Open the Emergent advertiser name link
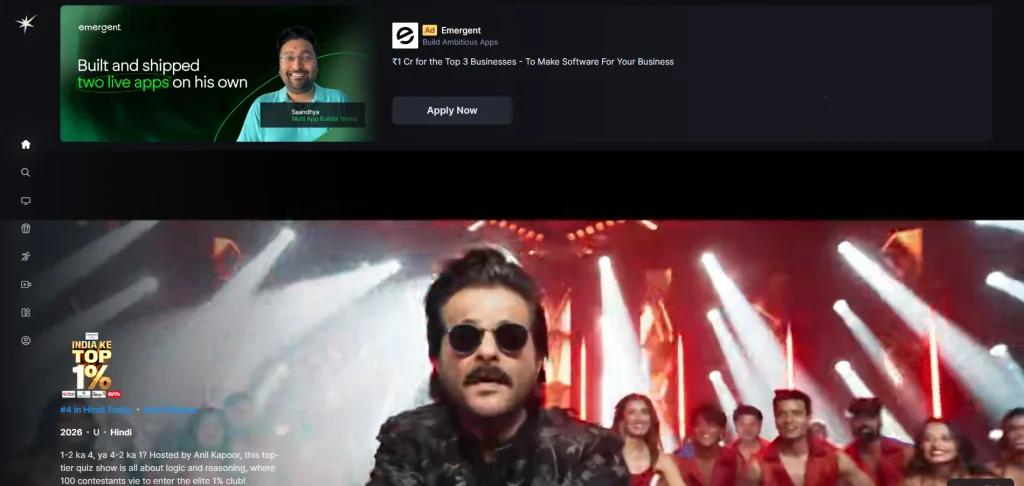 pos(461,30)
